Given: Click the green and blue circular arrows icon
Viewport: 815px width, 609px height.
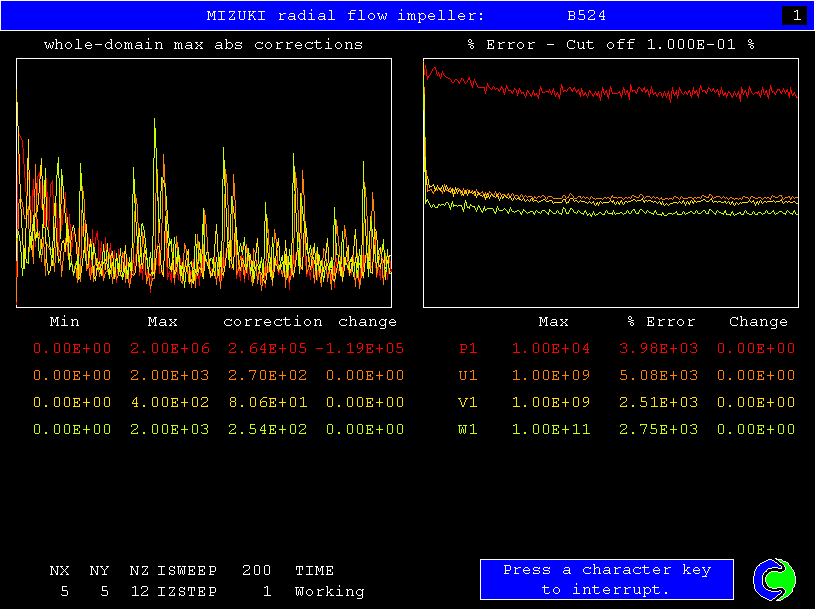Looking at the screenshot, I should pyautogui.click(x=774, y=579).
